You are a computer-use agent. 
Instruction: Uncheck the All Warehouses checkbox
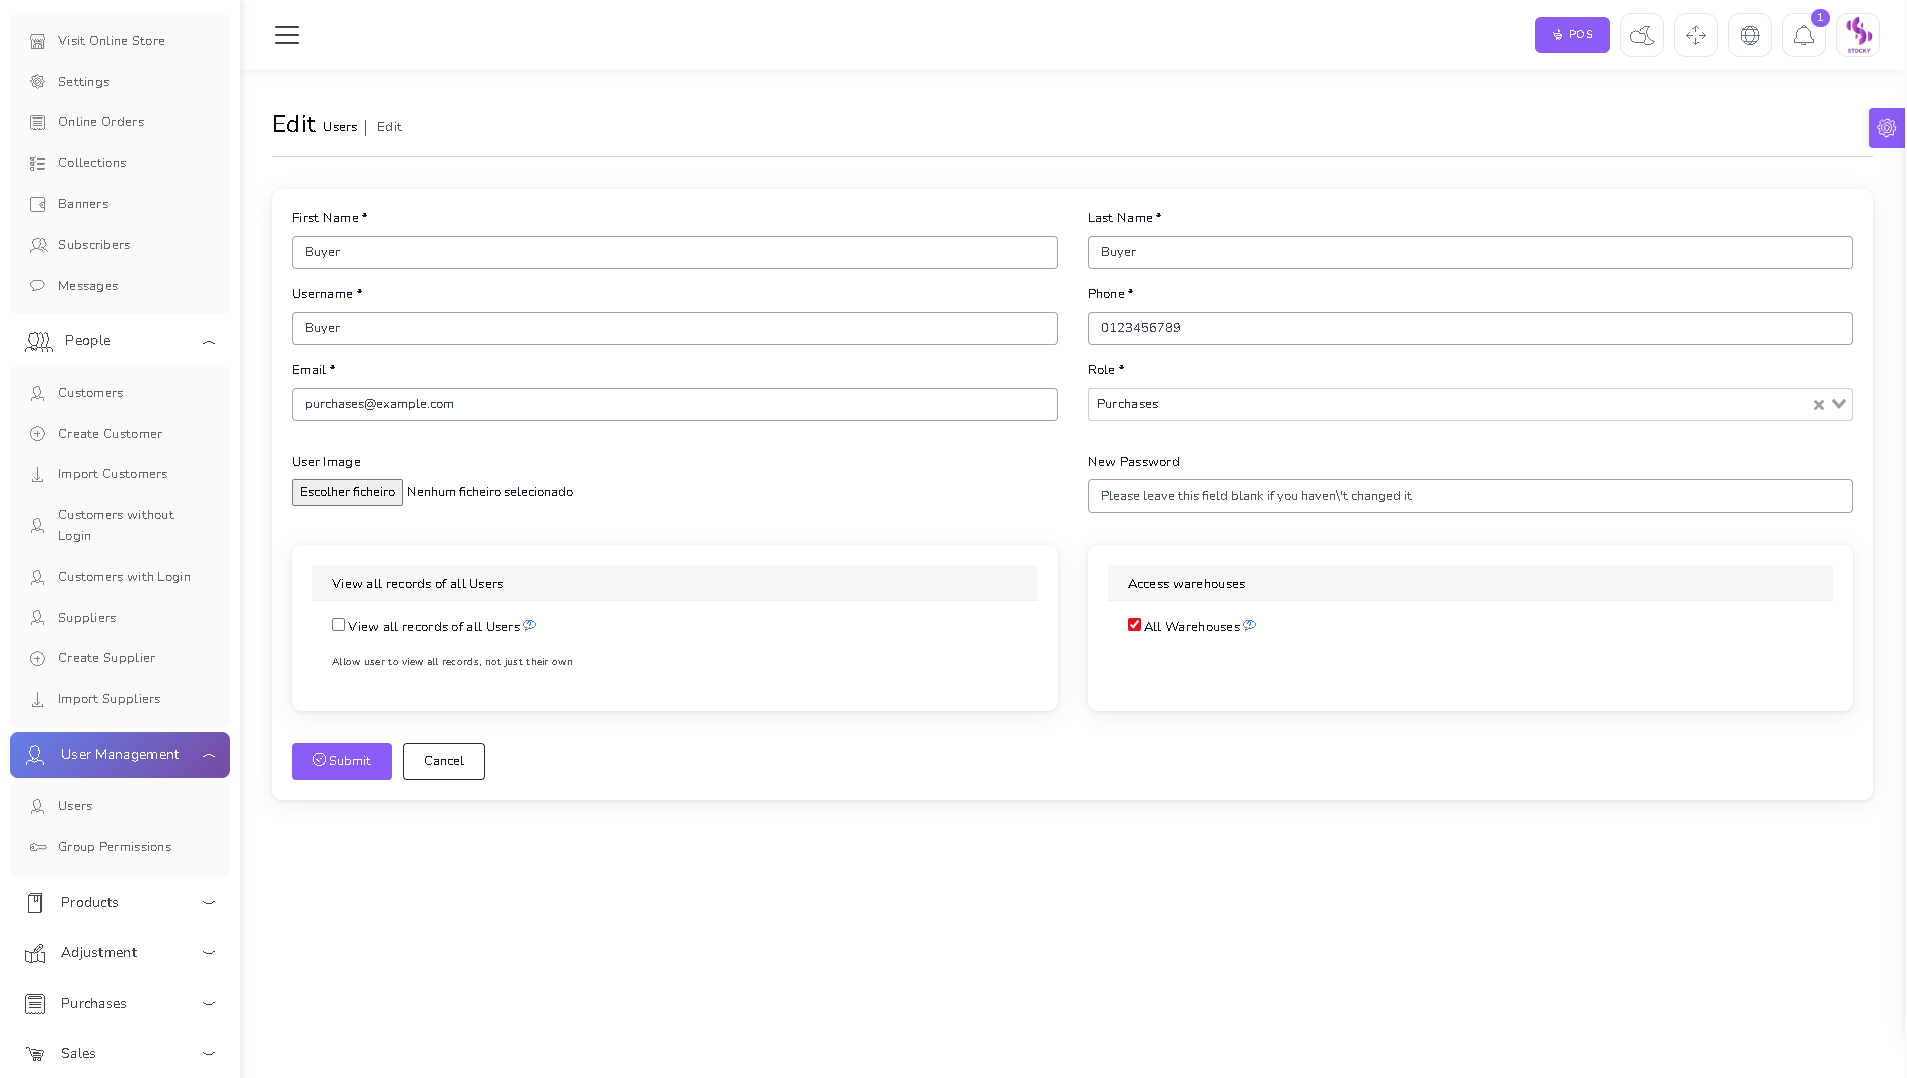(1134, 625)
